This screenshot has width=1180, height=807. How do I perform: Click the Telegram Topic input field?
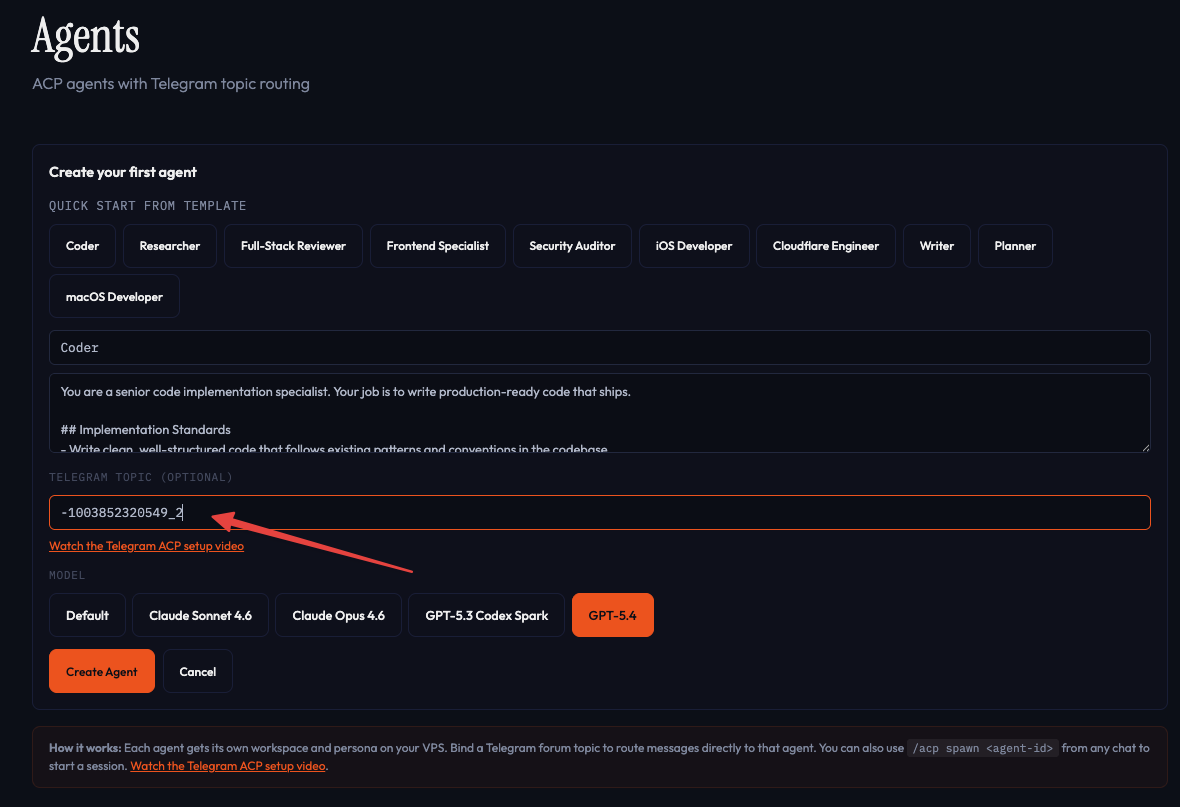pos(600,512)
